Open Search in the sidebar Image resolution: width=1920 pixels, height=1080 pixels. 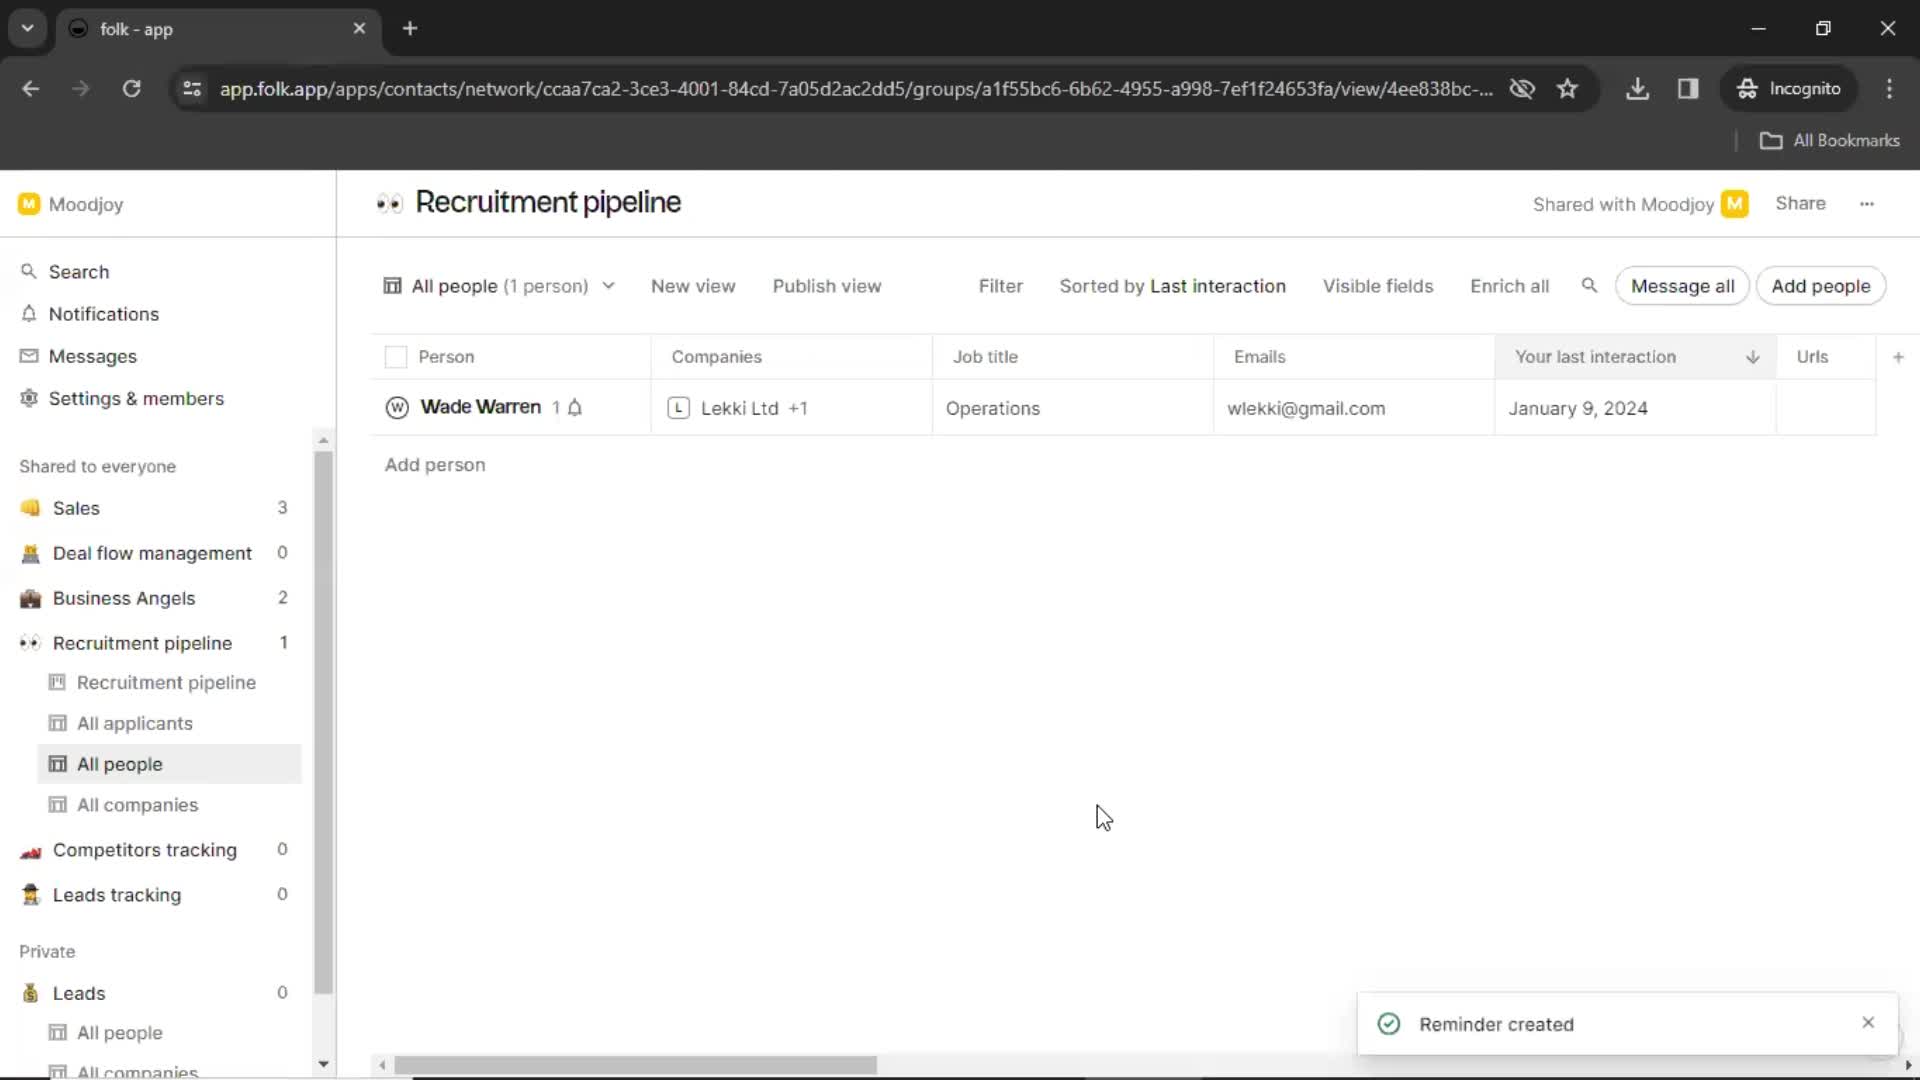[x=65, y=272]
